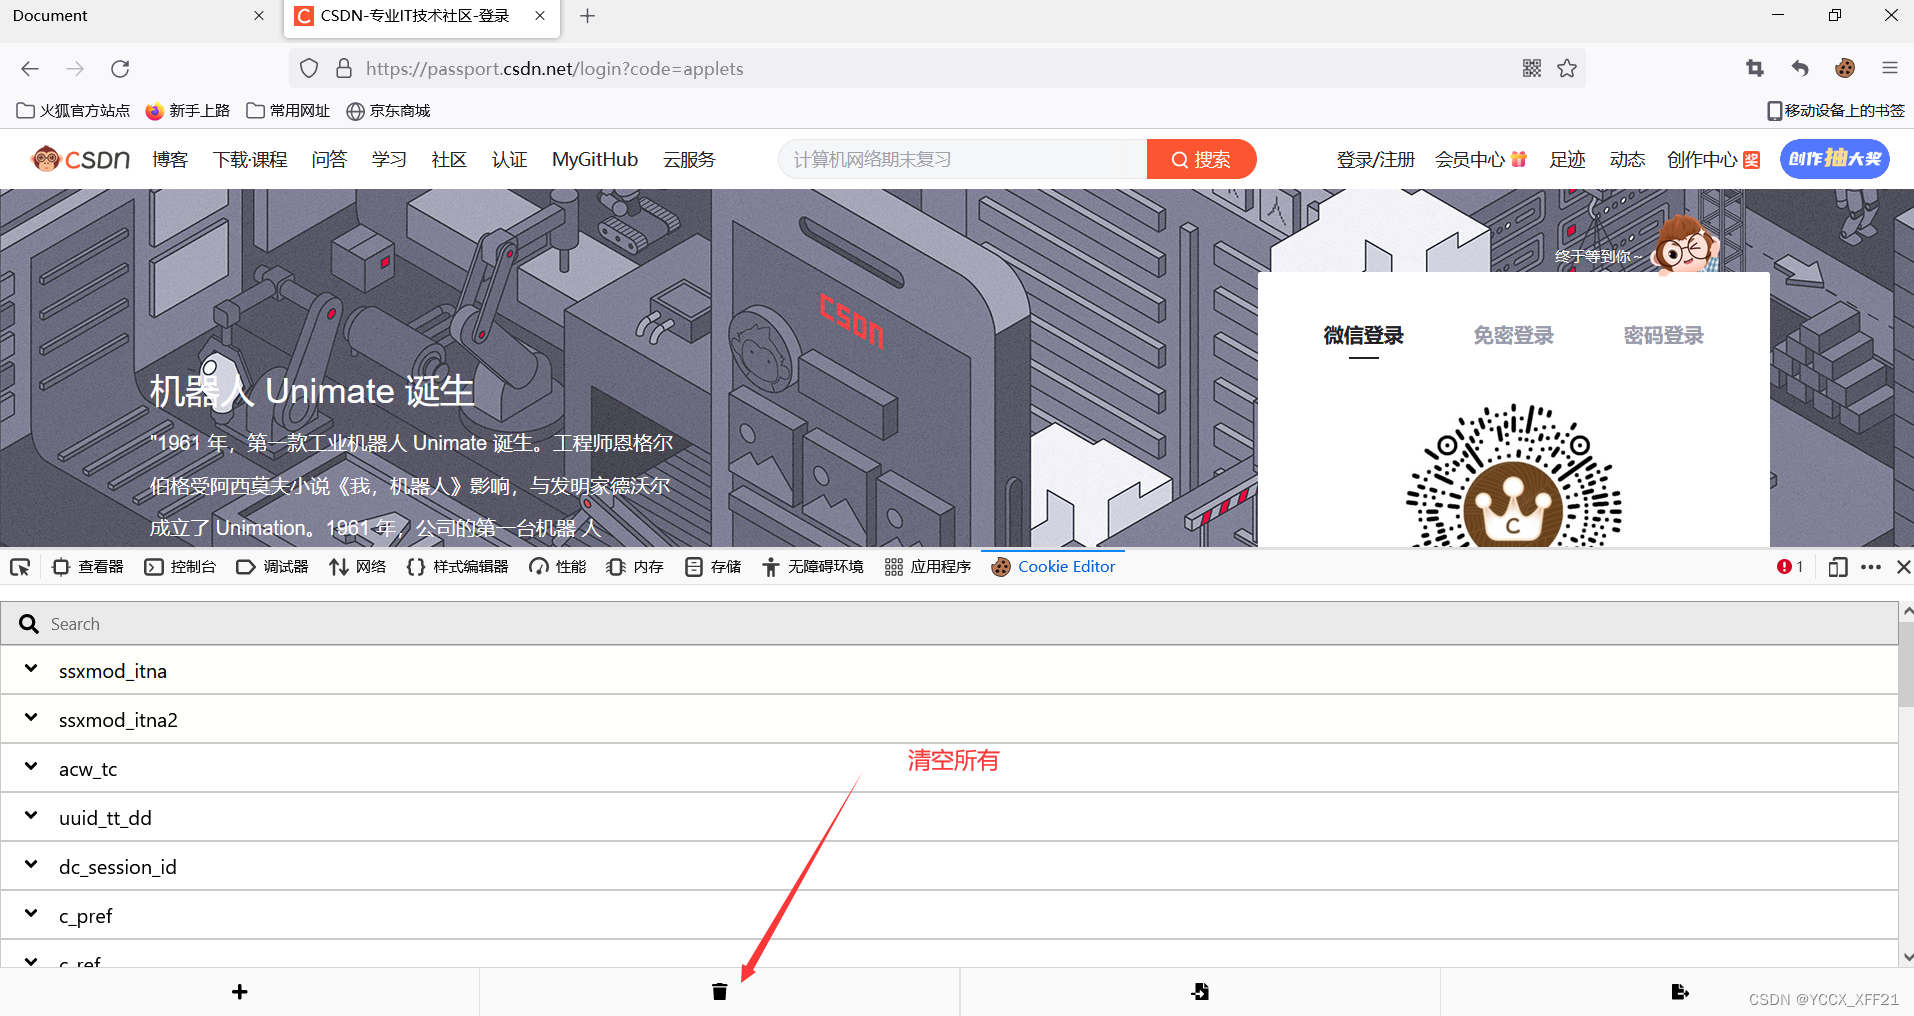Toggle responsive design mode in devtools
Screen dimensions: 1914x1016
click(x=1837, y=566)
